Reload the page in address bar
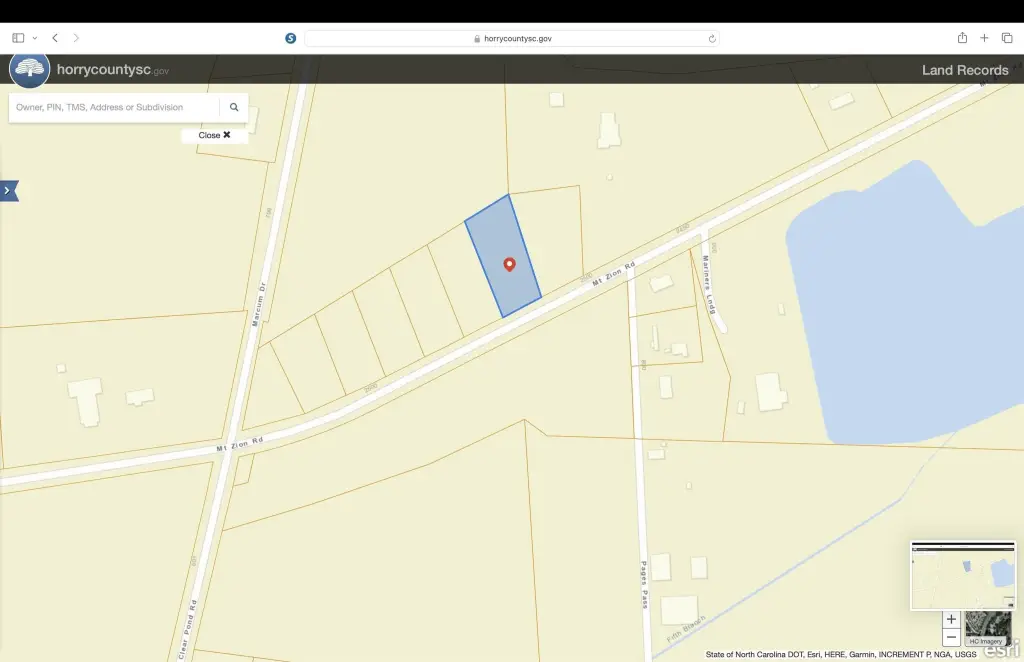 tap(712, 38)
